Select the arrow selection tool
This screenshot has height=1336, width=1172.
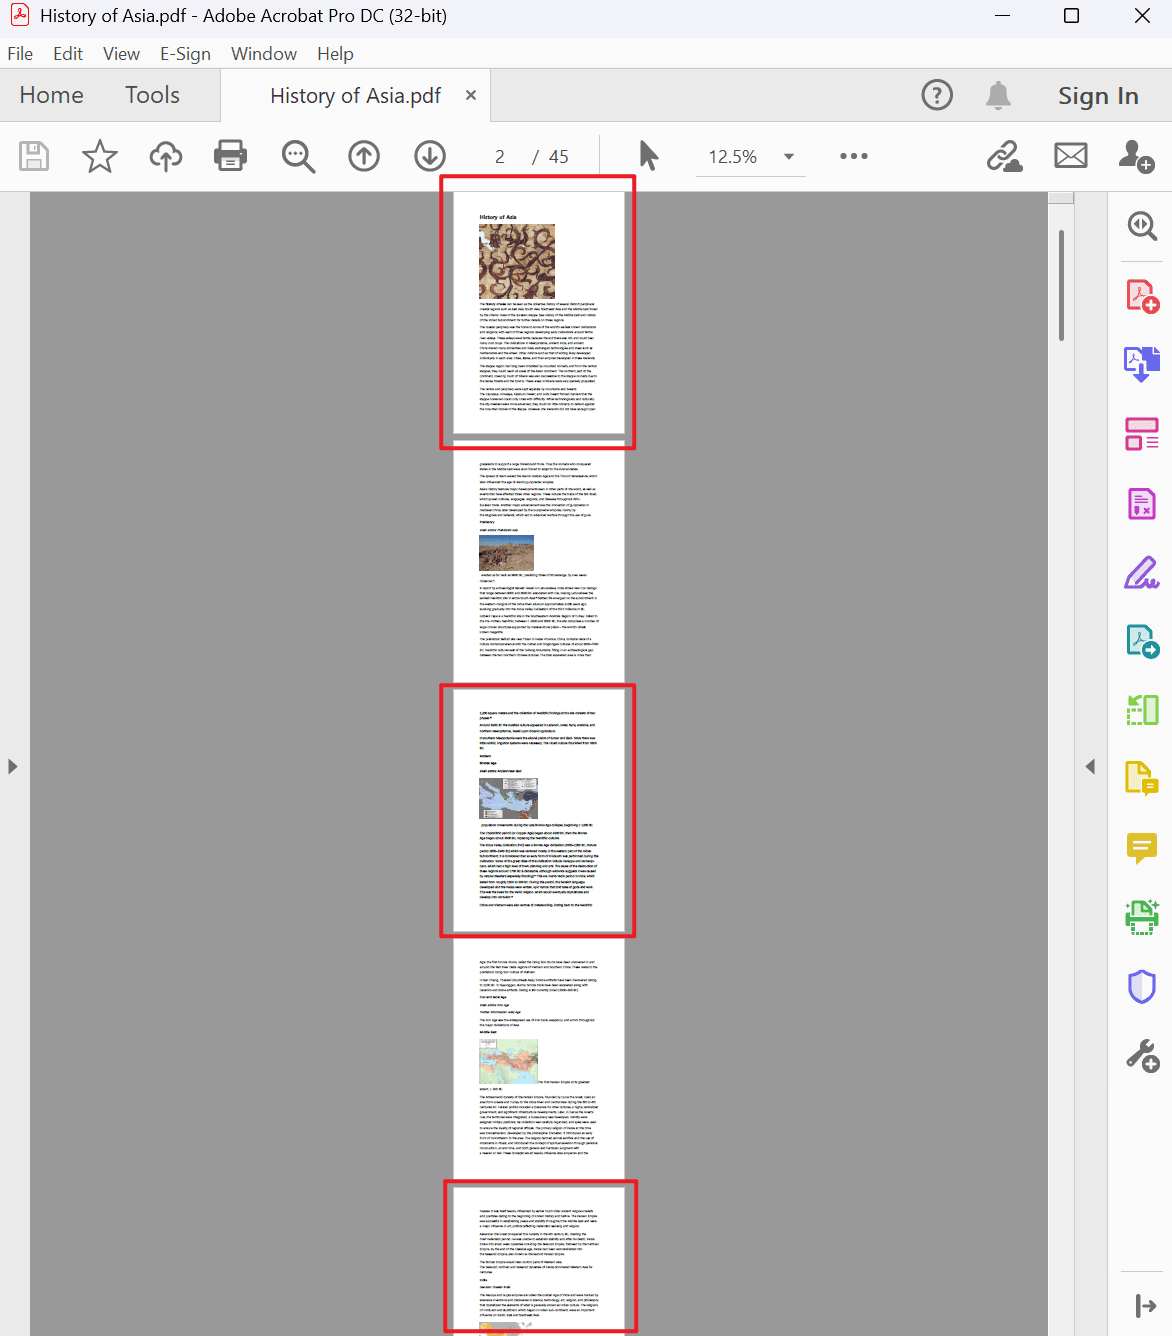pos(649,156)
